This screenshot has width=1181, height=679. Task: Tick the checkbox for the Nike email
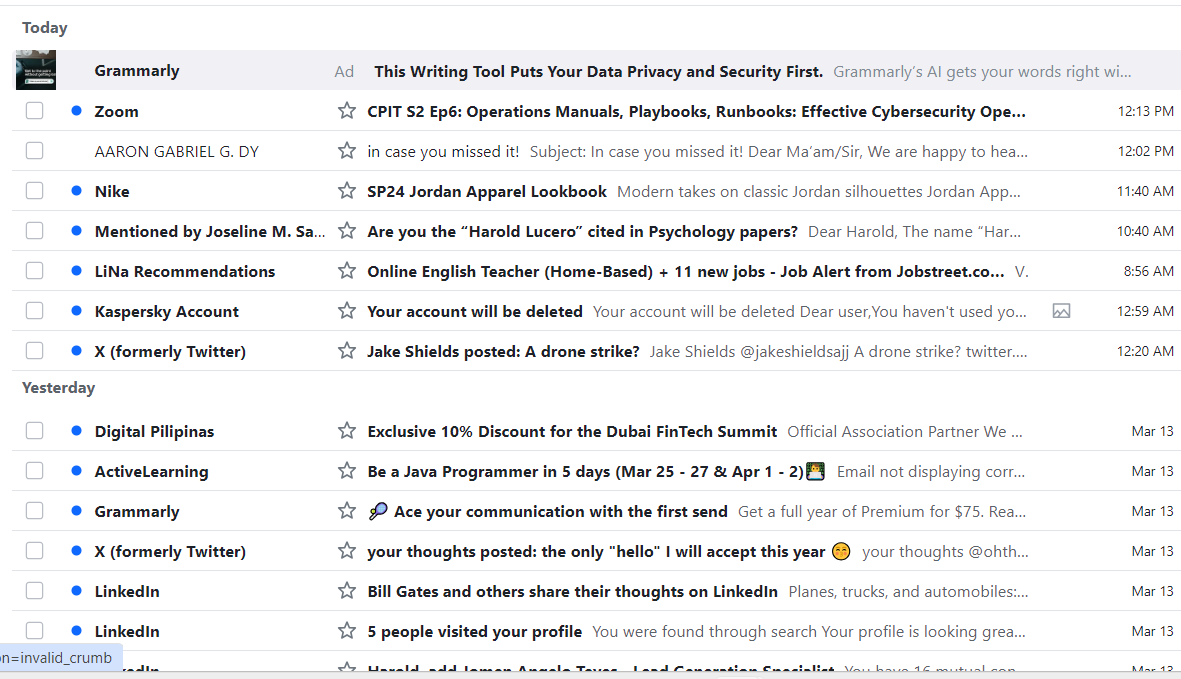point(35,191)
